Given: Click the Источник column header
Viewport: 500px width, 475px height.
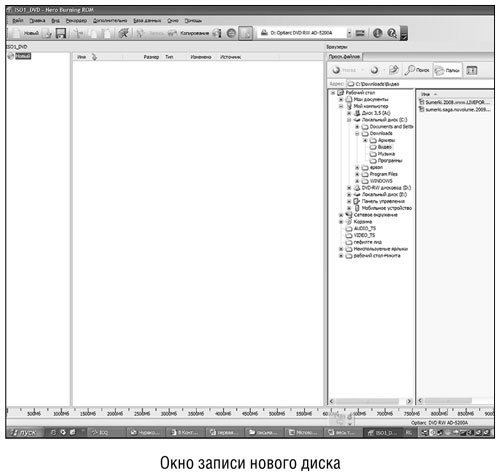Looking at the screenshot, I should pos(230,57).
